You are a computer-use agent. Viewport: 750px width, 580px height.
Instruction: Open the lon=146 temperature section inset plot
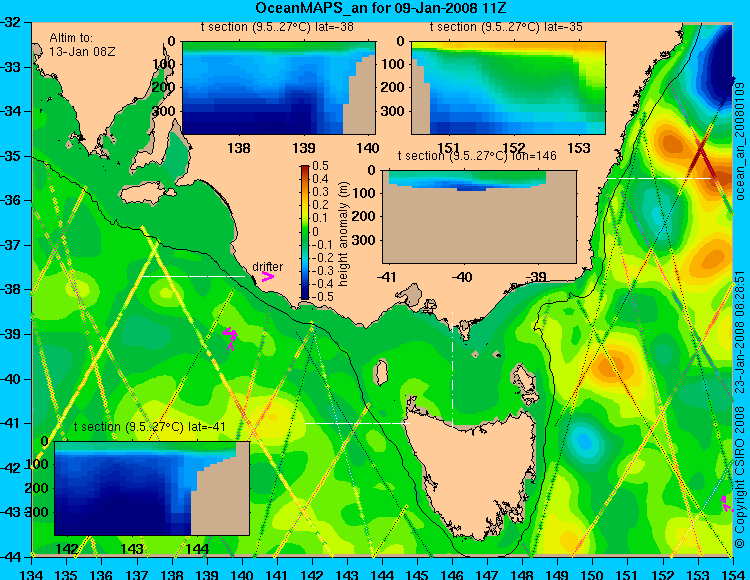click(479, 217)
